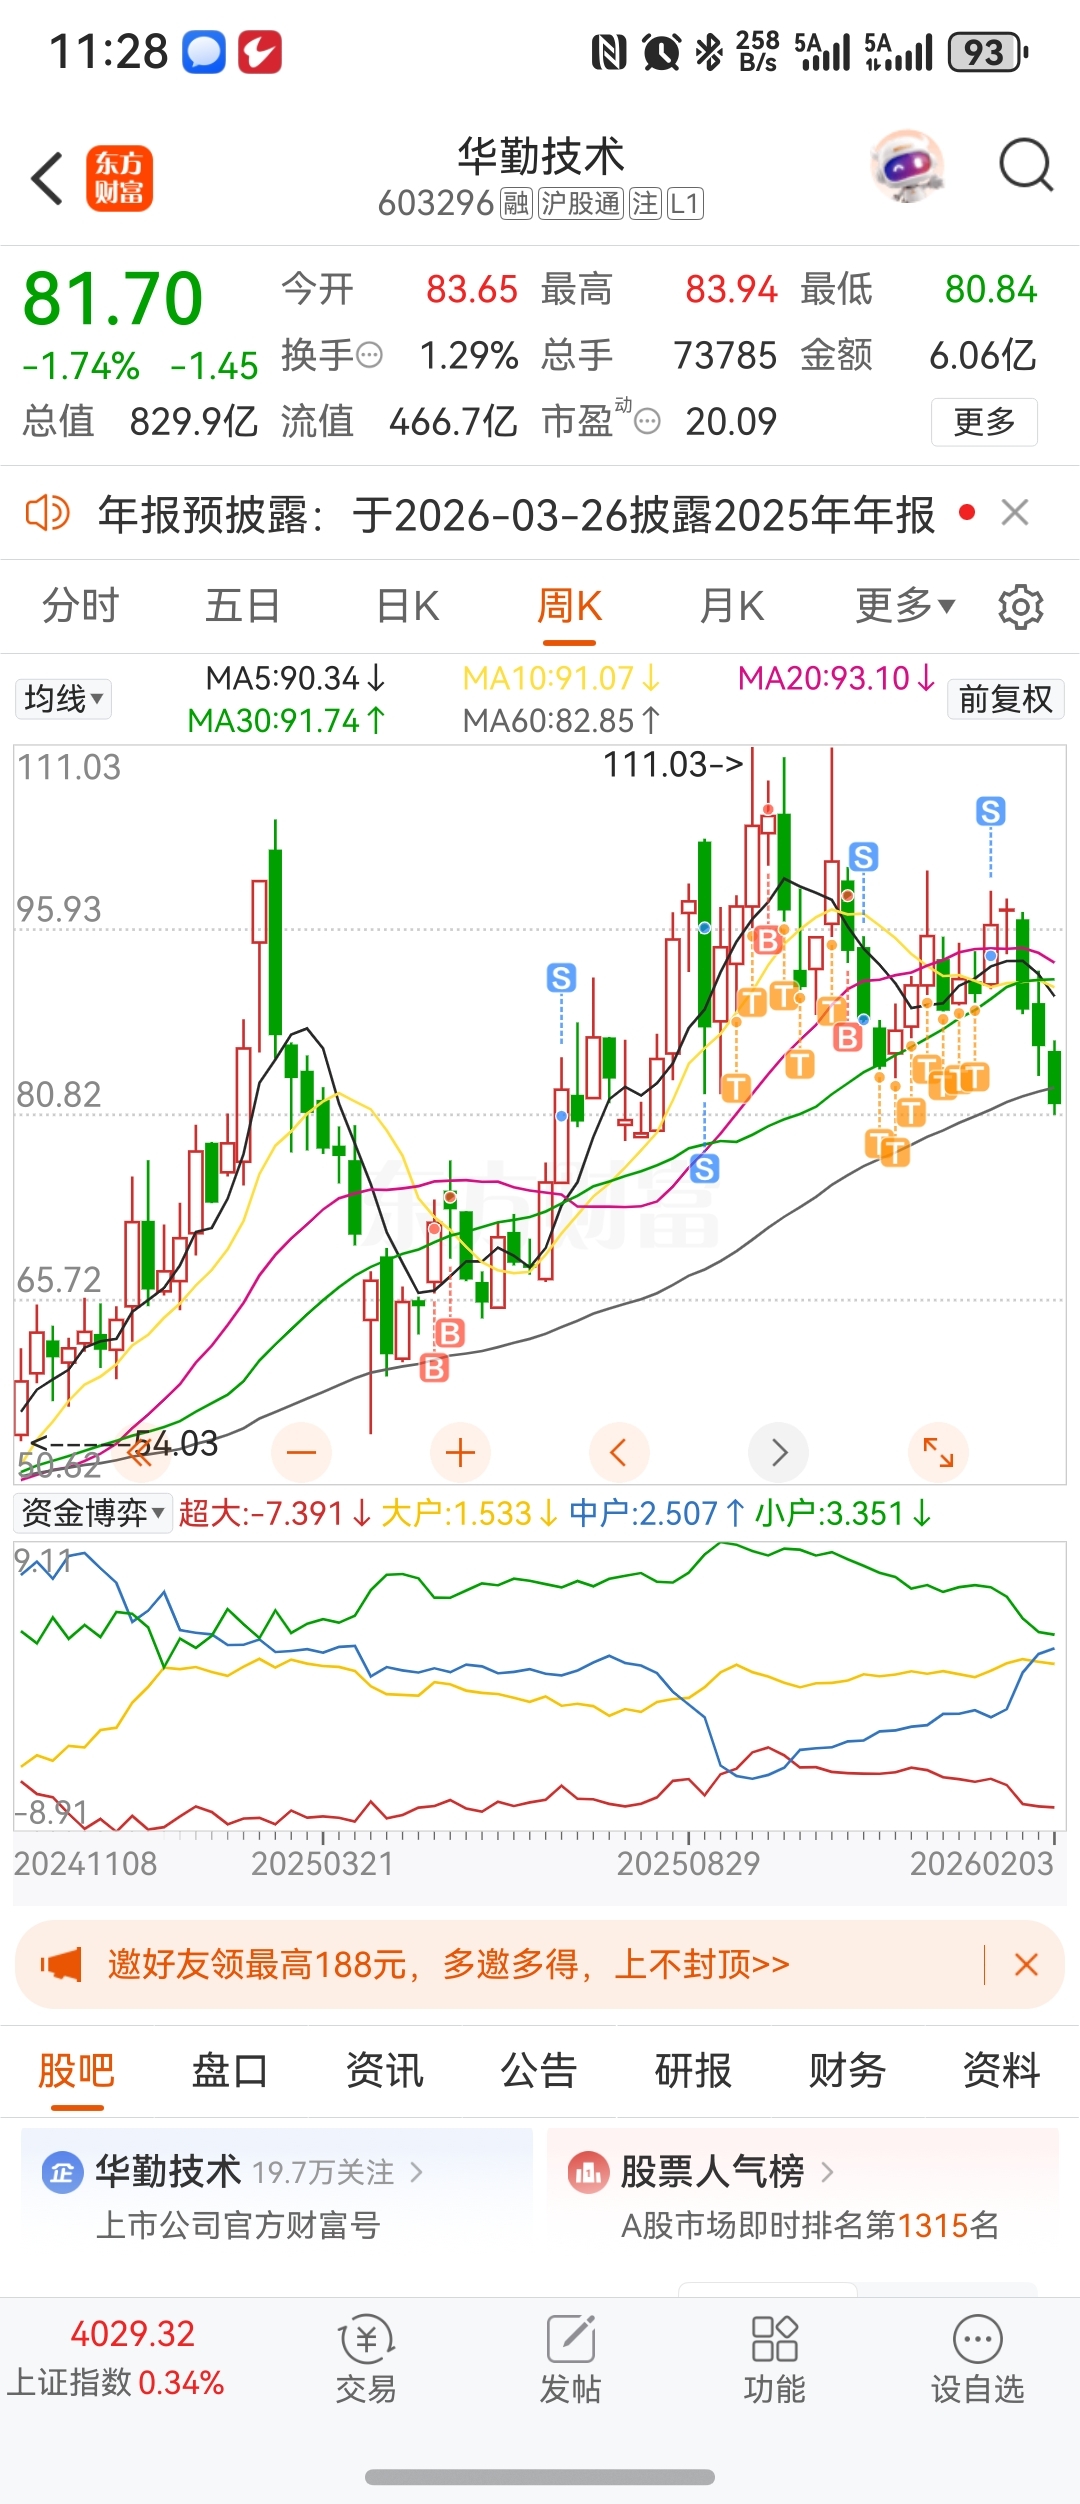Tap the 华勤技术 stock title
Image resolution: width=1080 pixels, height=2504 pixels.
click(x=541, y=156)
